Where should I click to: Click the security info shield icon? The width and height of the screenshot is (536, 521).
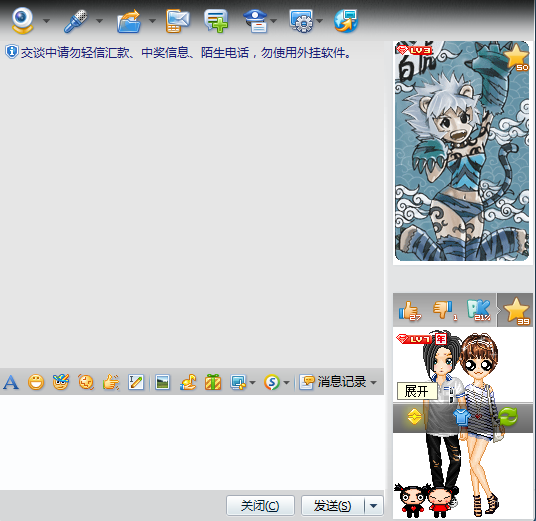(11, 52)
